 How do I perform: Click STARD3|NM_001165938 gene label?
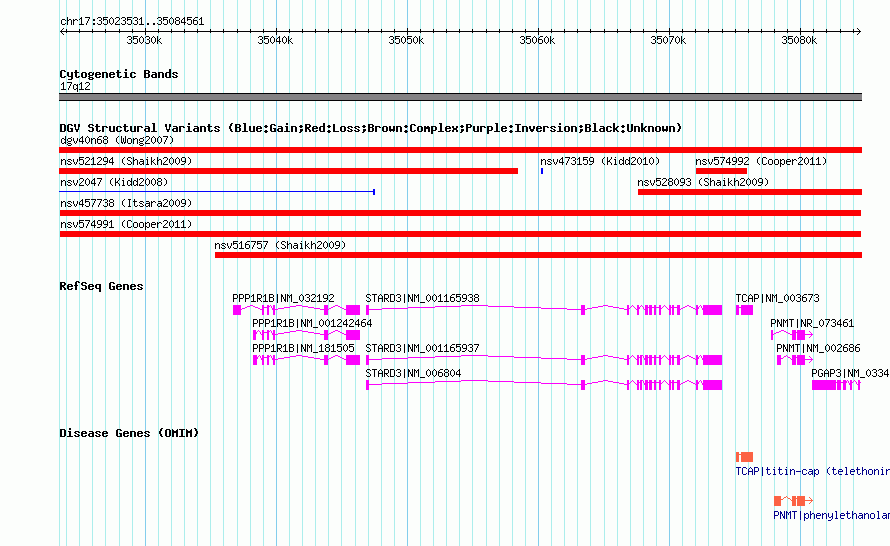click(x=422, y=298)
